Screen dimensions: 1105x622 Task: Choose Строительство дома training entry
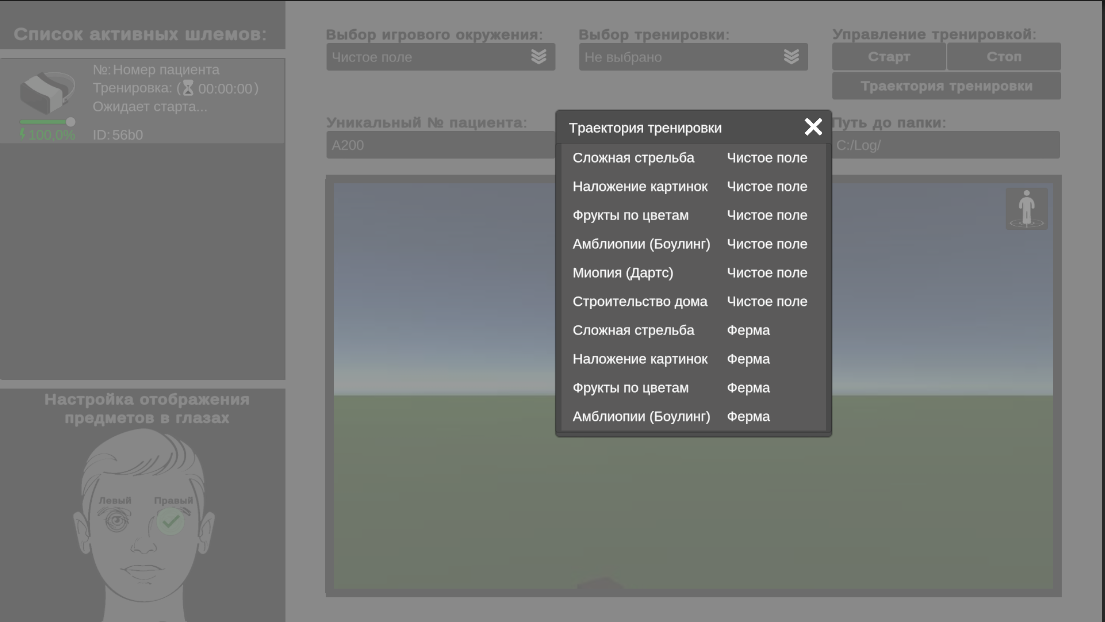tap(692, 302)
